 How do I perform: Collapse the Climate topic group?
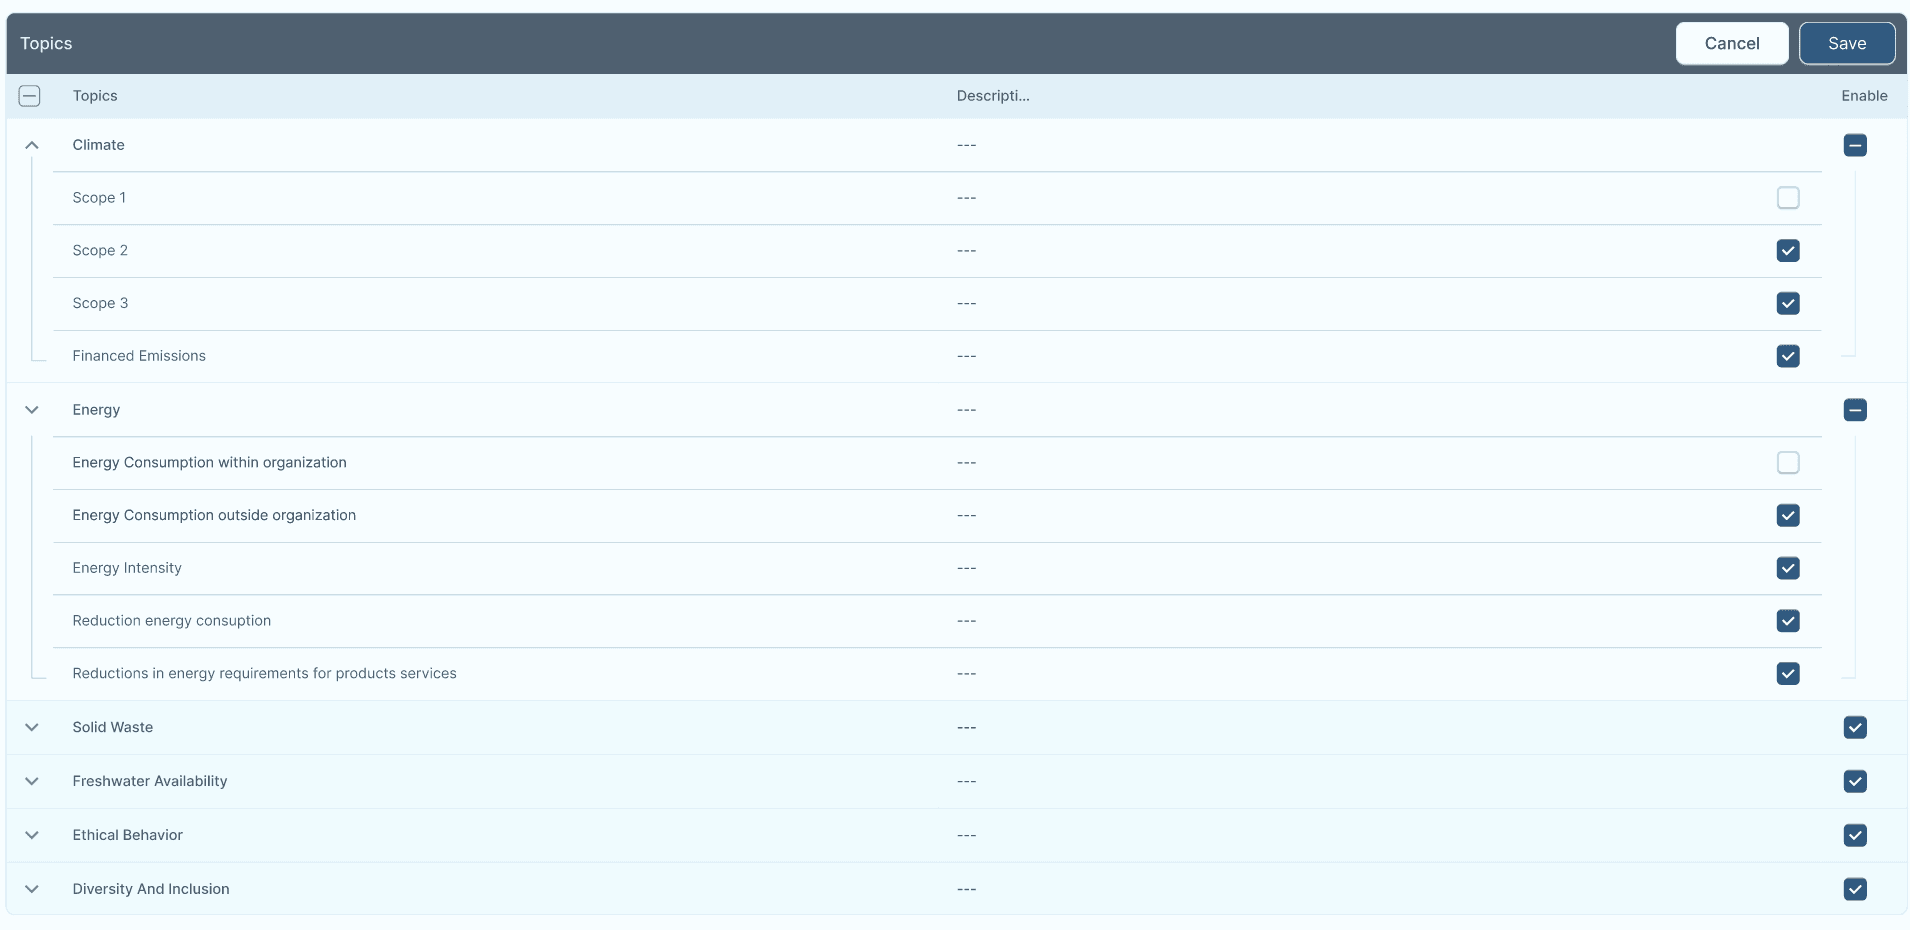32,145
